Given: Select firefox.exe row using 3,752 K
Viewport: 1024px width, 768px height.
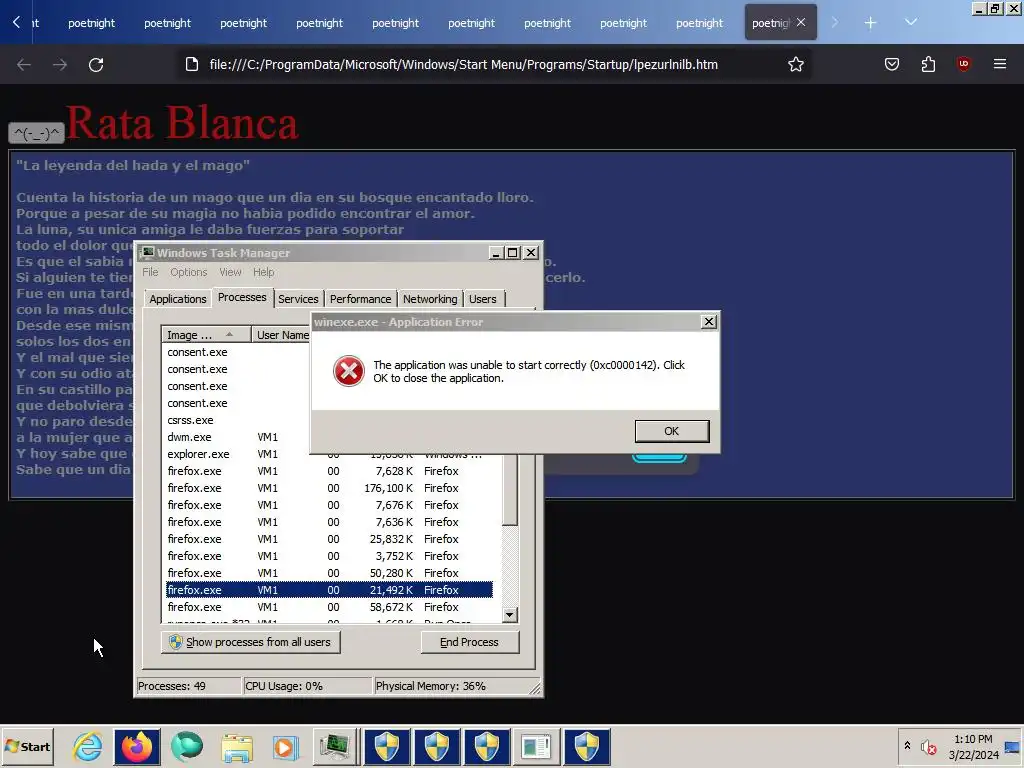Looking at the screenshot, I should click(x=329, y=556).
